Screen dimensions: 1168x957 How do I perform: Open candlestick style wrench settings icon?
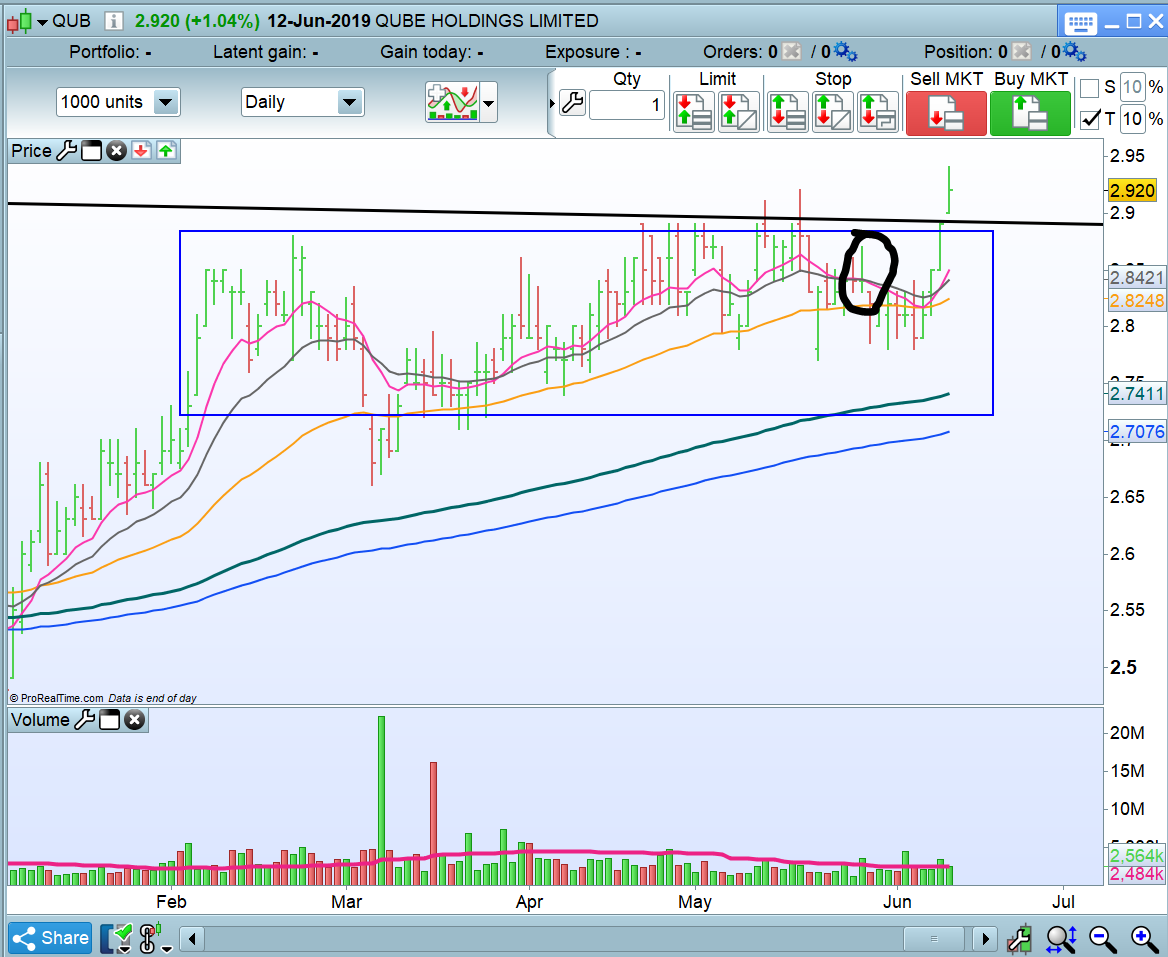(x=1021, y=938)
